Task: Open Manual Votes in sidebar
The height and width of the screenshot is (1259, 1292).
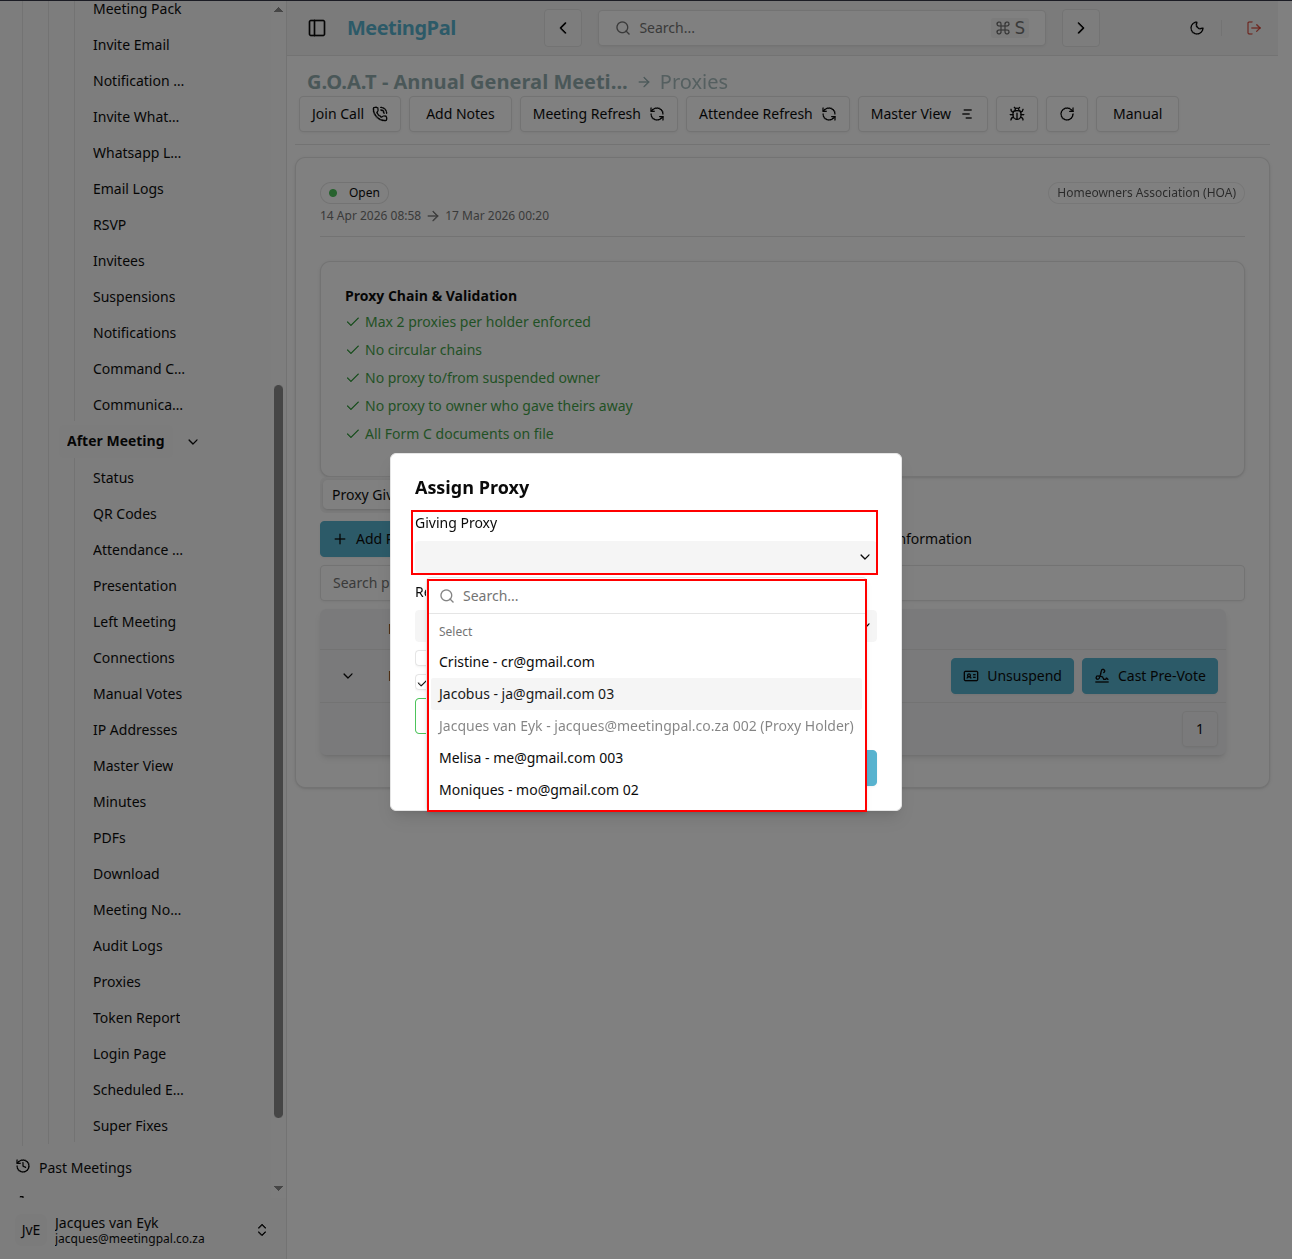Action: 138,694
